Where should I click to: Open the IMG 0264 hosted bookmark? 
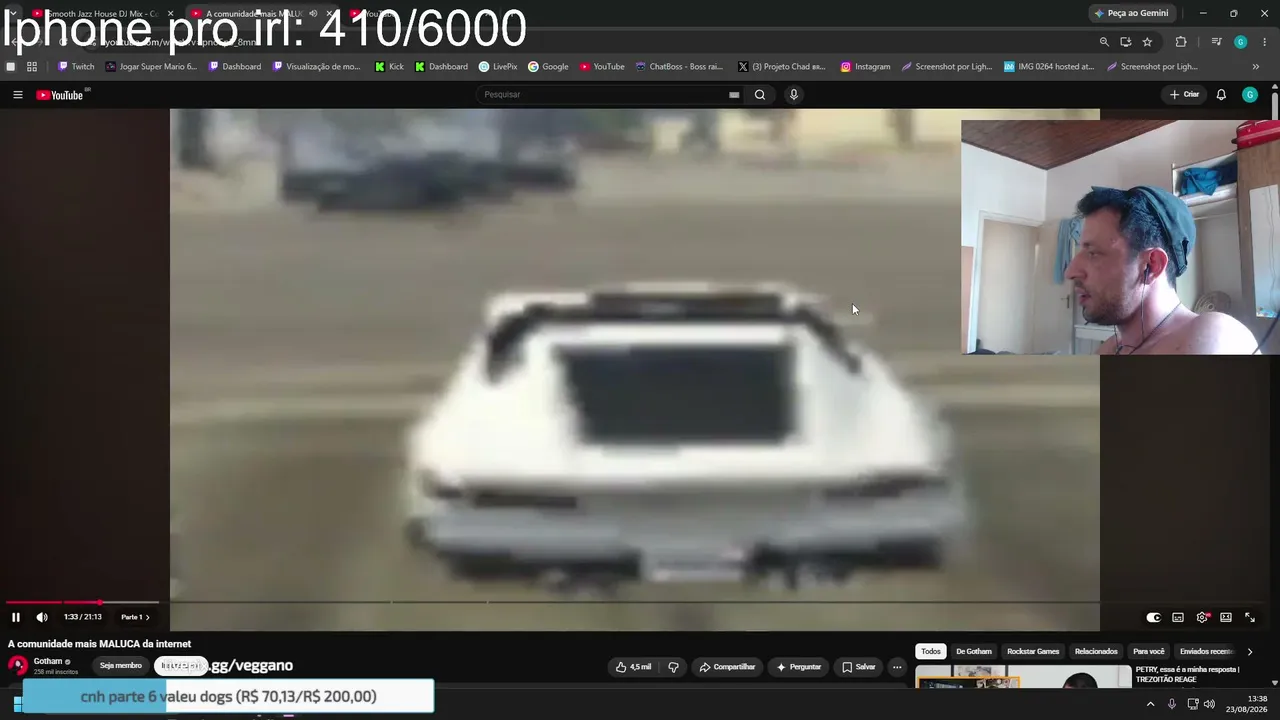[1049, 67]
